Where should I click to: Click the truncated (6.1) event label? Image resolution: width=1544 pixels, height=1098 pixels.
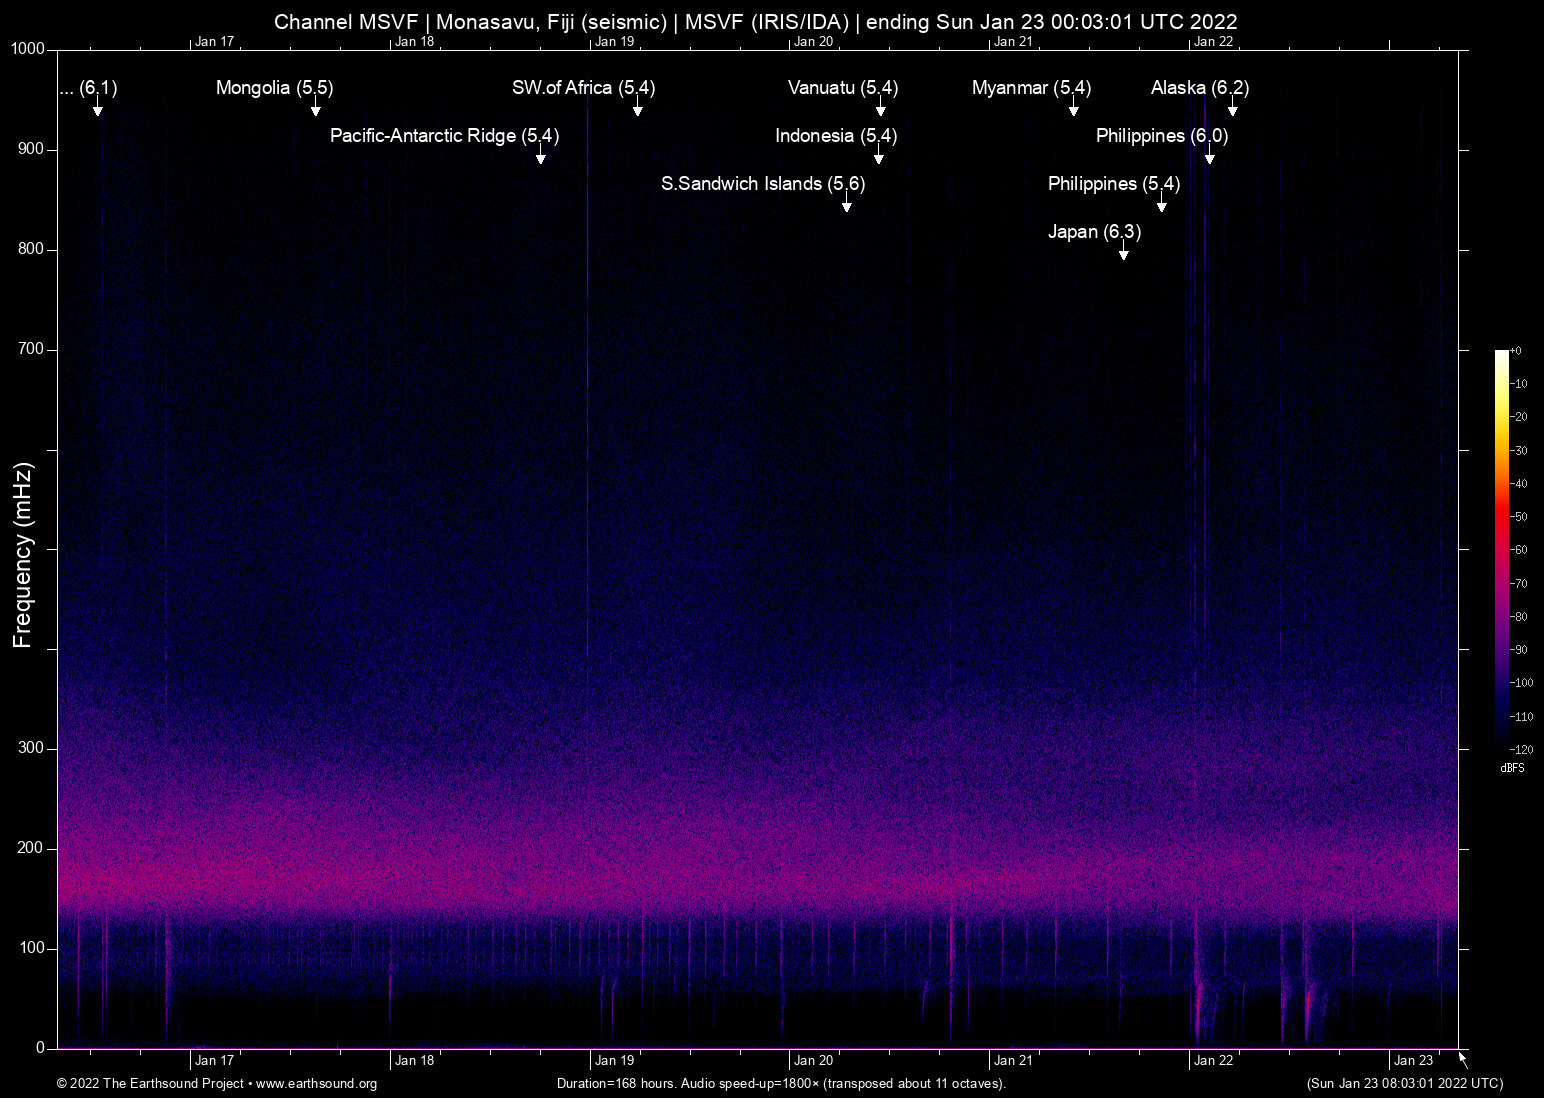pos(88,88)
